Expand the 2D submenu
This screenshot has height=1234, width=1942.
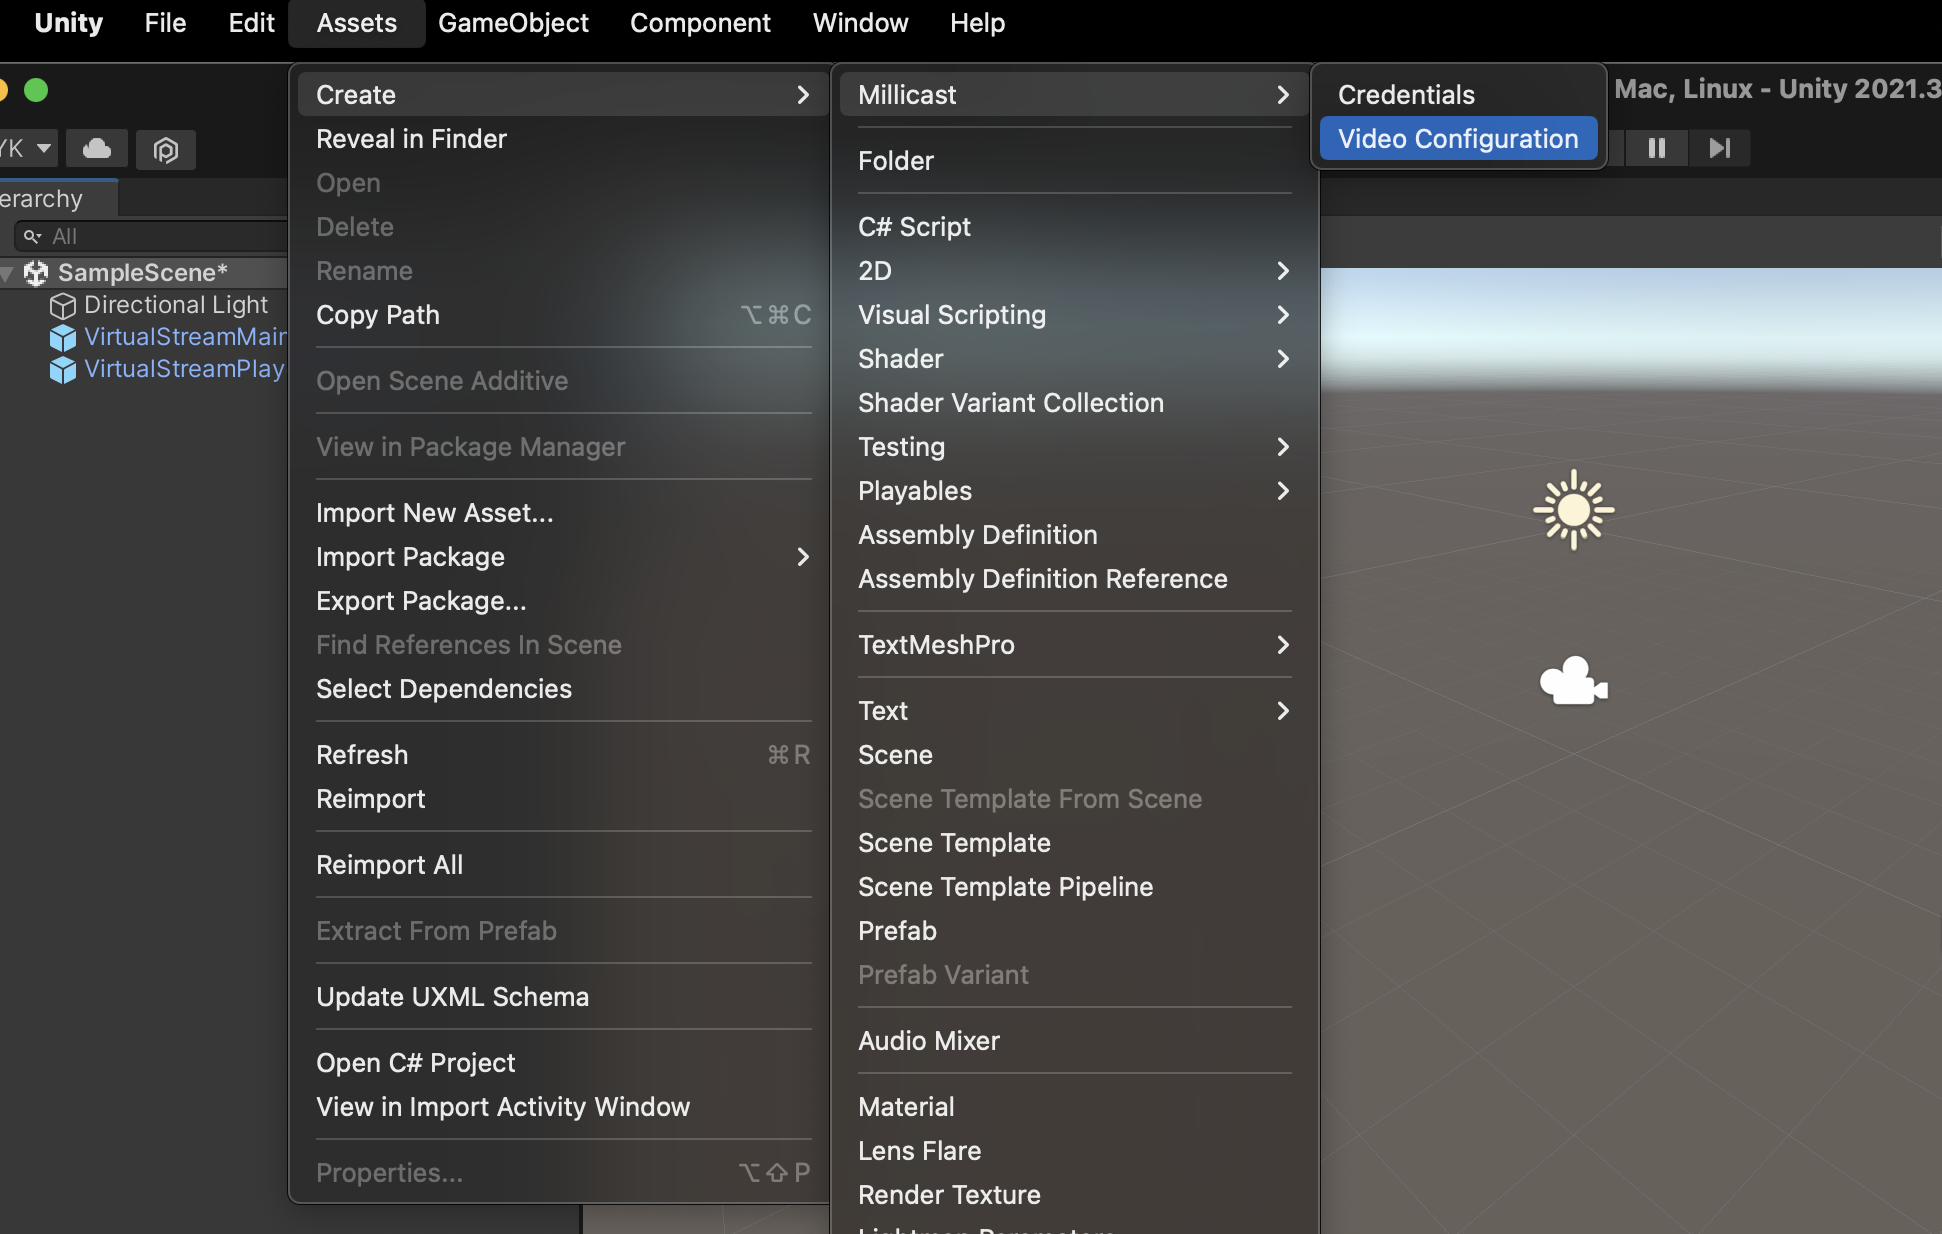click(1074, 271)
